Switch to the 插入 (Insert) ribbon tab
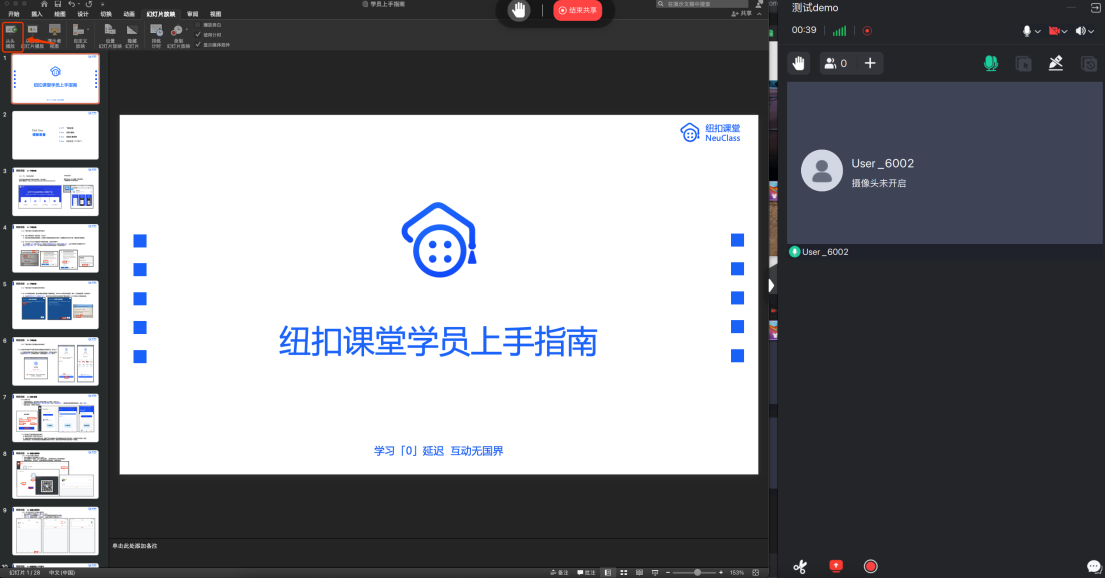 click(x=37, y=14)
